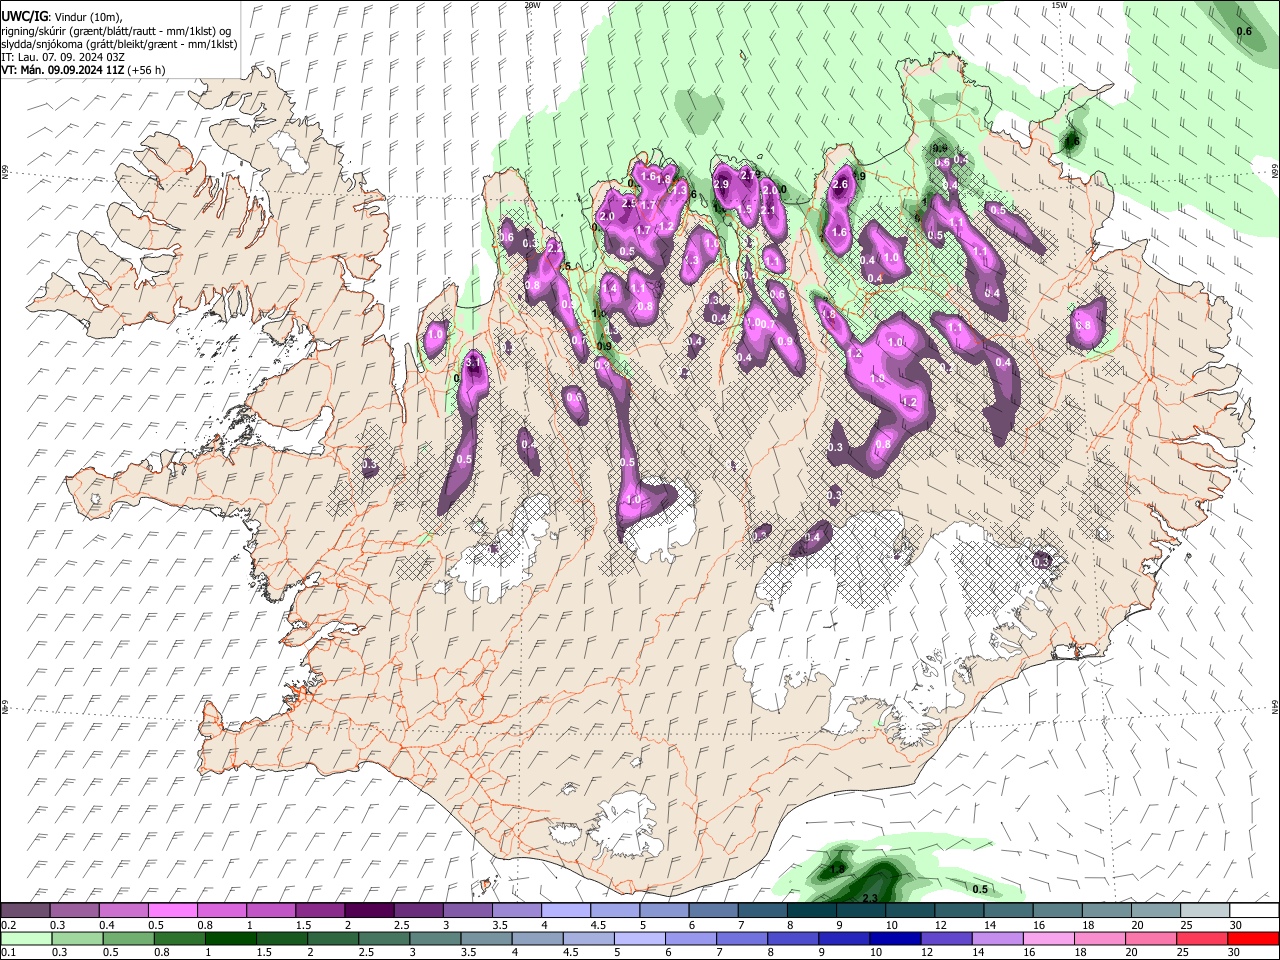
Task: Click the green rain swatch starting at 0.5
Action: 127,938
